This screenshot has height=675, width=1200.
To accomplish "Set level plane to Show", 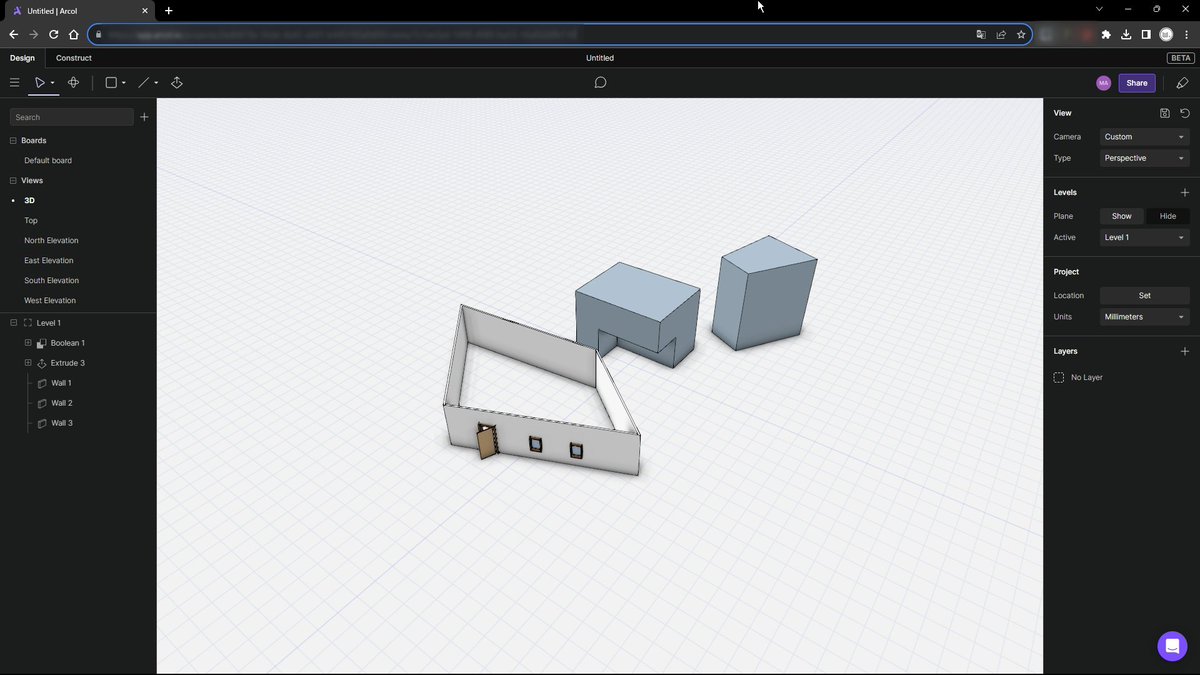I will coord(1122,216).
